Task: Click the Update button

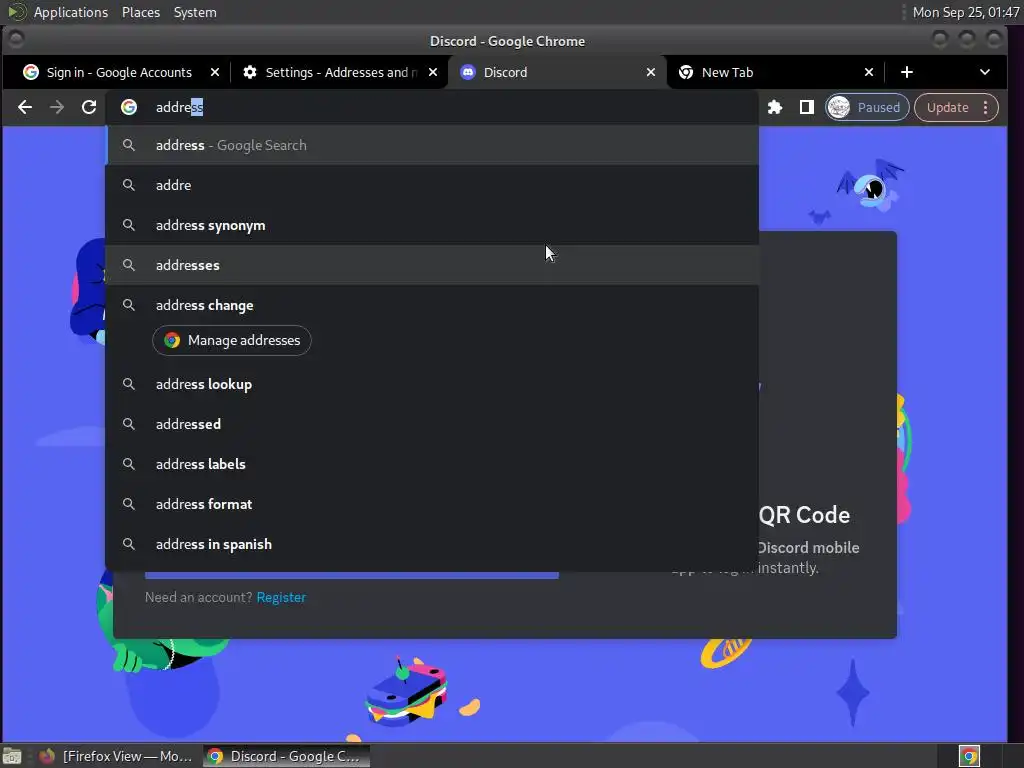Action: [x=948, y=107]
